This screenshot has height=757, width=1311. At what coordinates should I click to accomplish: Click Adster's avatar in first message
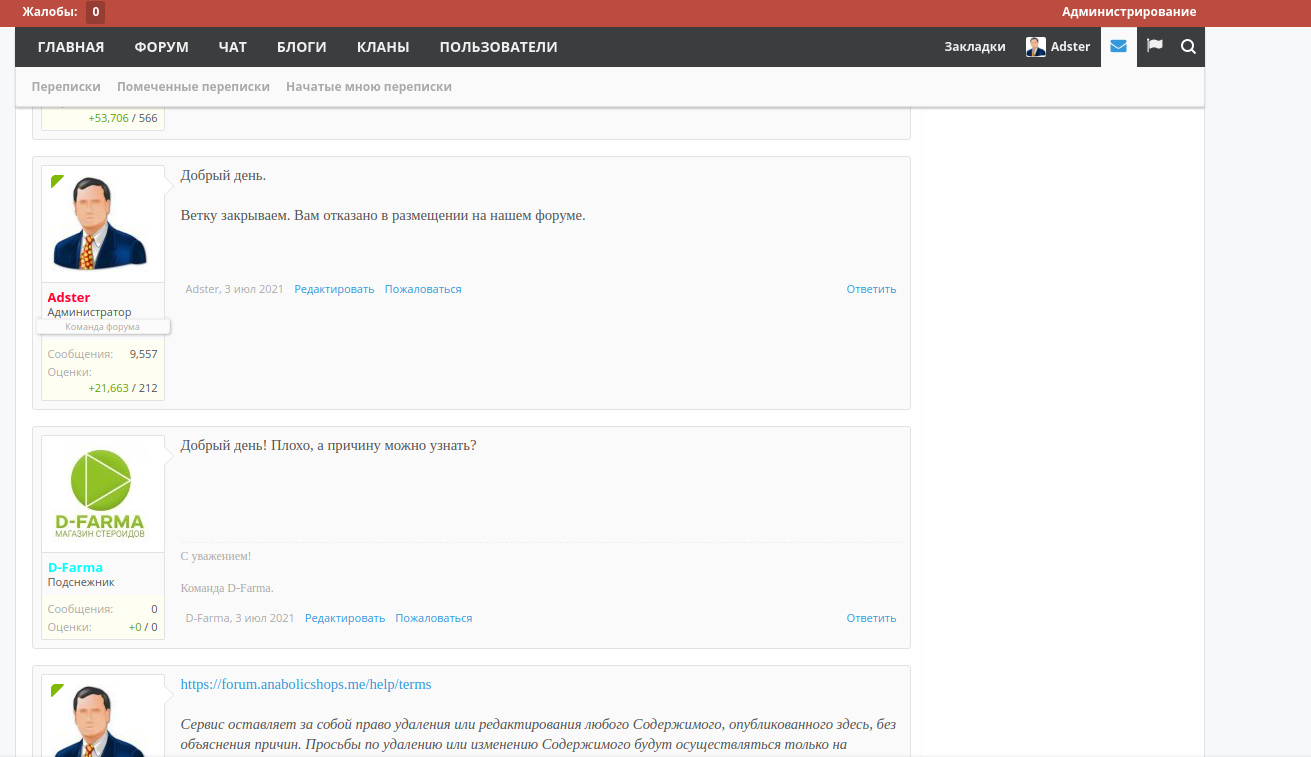(x=102, y=224)
